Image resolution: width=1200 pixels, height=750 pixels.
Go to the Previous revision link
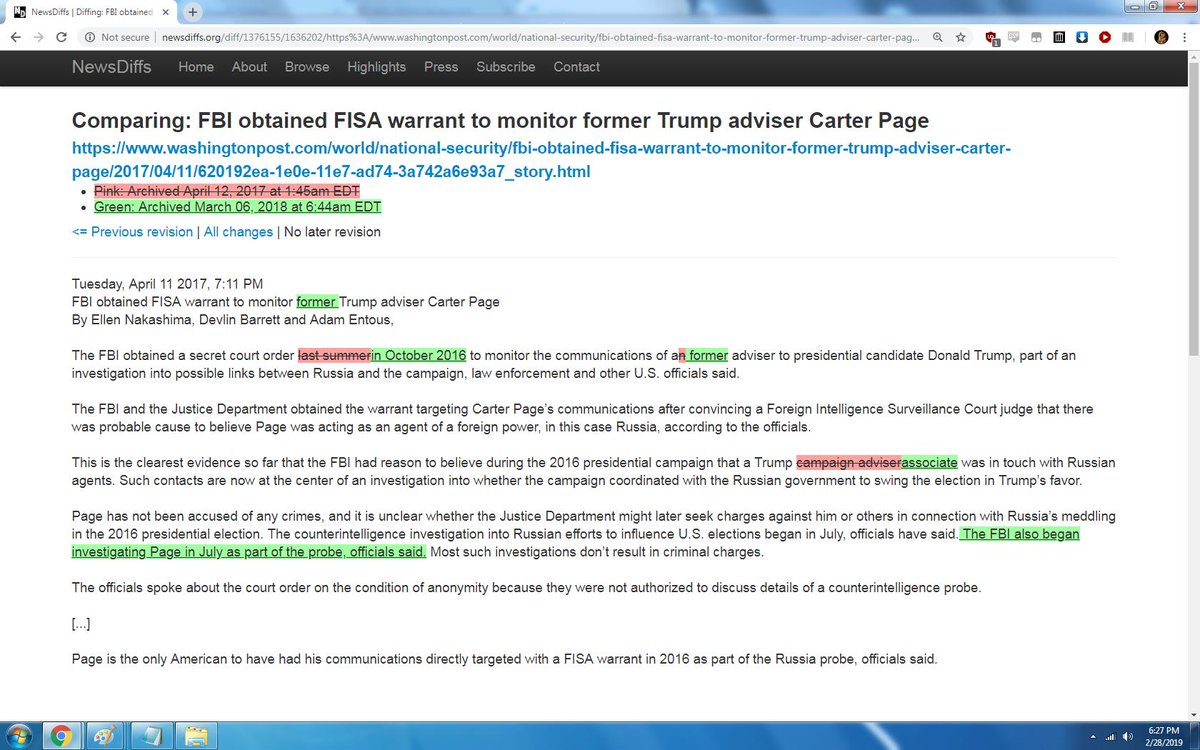click(x=132, y=232)
